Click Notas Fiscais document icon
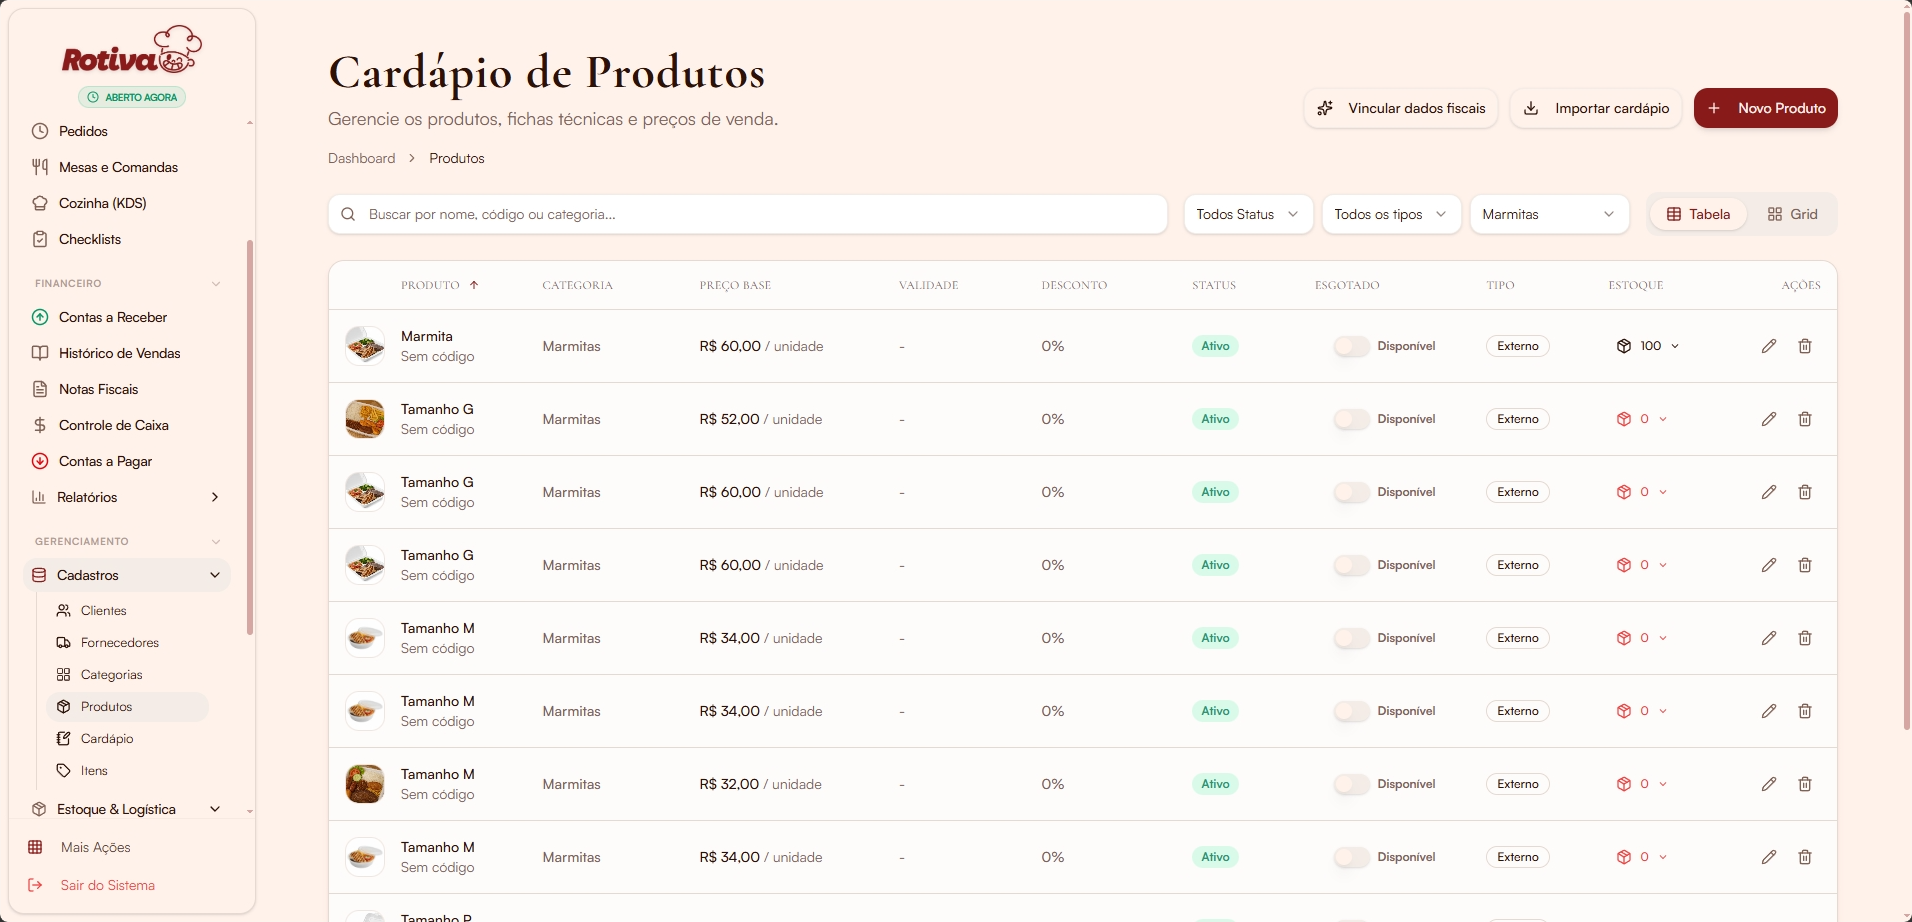Viewport: 1912px width, 922px height. click(40, 389)
